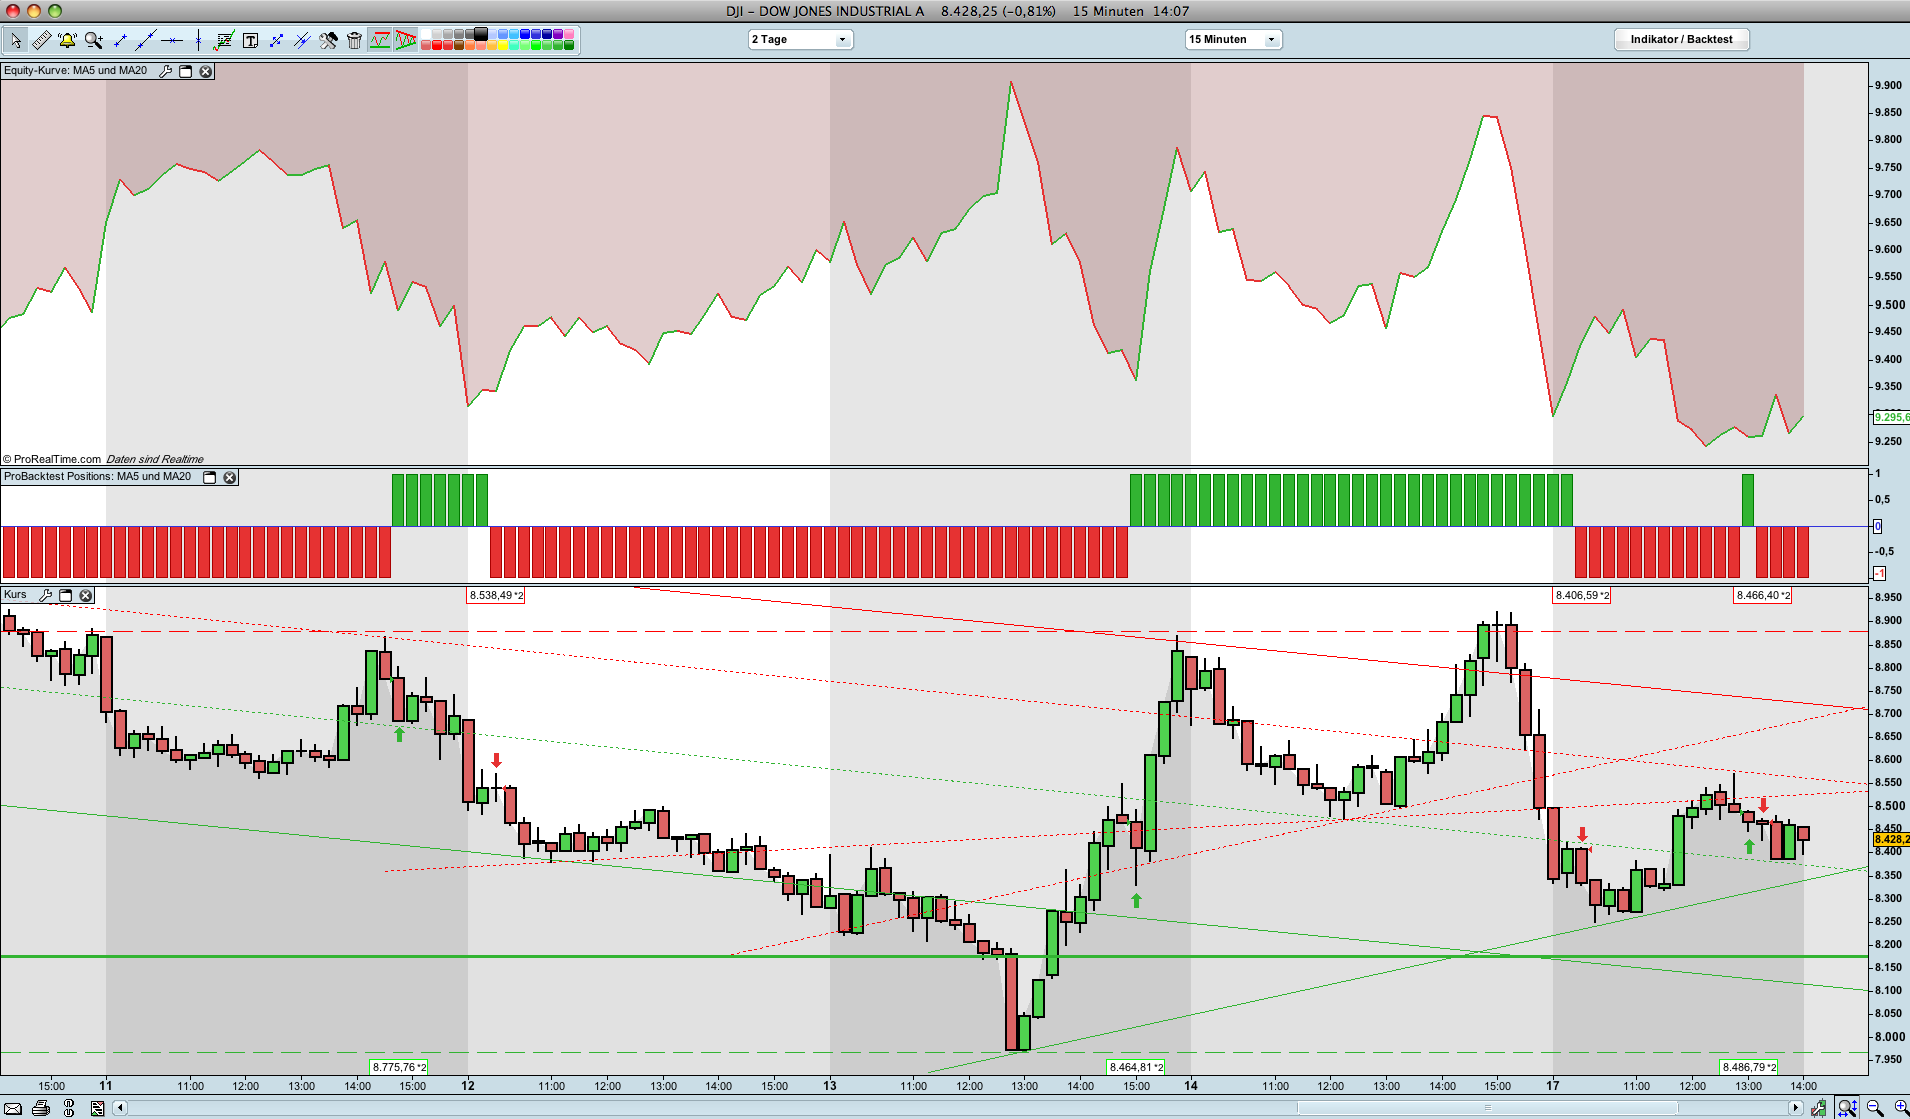Close the ProBacktest Positions panel
1910x1119 pixels.
pos(230,477)
